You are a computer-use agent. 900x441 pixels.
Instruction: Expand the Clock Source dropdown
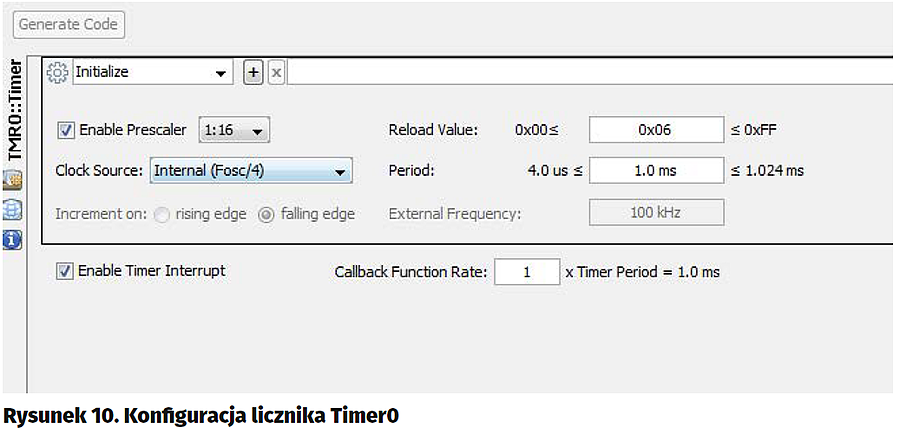251,171
